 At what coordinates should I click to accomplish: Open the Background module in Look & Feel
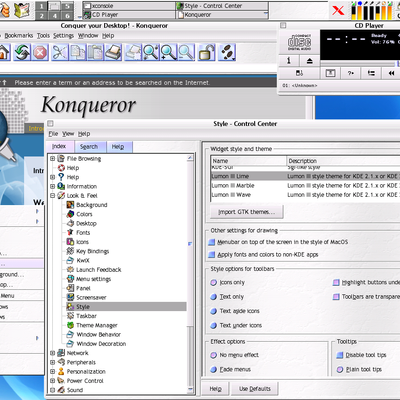(92, 205)
